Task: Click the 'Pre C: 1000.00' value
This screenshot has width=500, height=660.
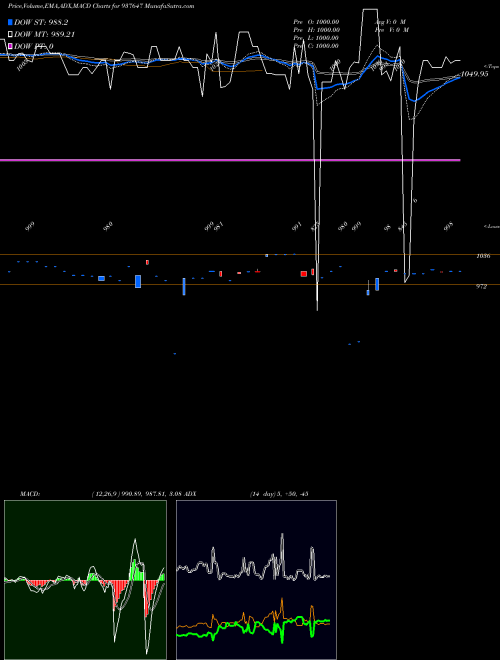Action: tap(316, 46)
